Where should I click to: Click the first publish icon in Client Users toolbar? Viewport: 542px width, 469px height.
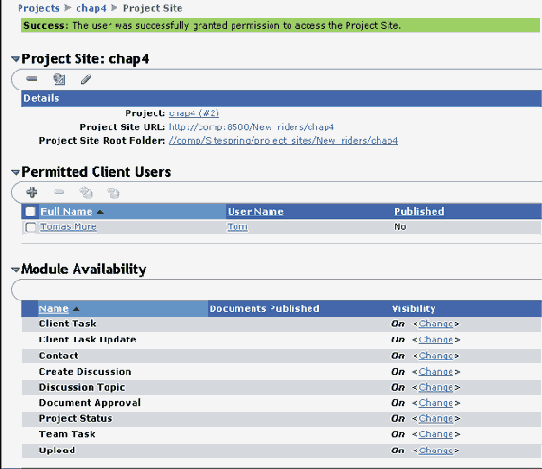[86, 193]
